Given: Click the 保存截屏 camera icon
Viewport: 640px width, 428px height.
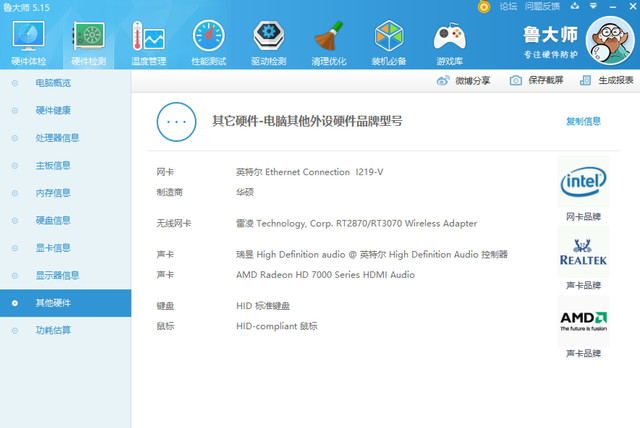Looking at the screenshot, I should click(516, 80).
